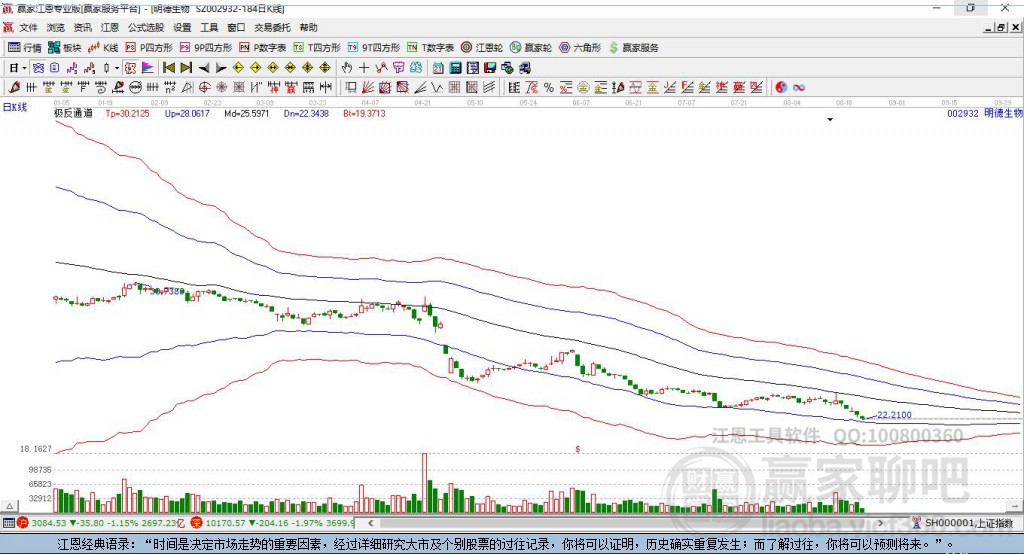This screenshot has width=1024, height=554.
Task: Click the percent sign drawing tool
Action: coord(548,87)
